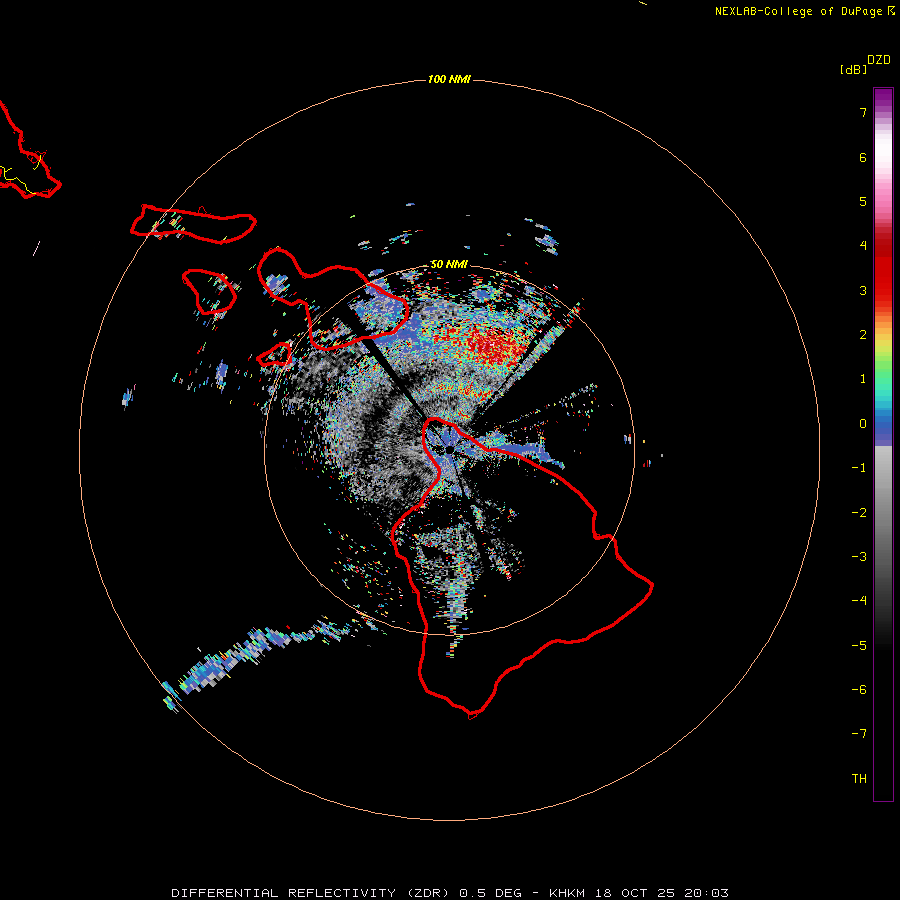Click the 50 NMI range ring label
900x900 pixels.
tap(449, 265)
